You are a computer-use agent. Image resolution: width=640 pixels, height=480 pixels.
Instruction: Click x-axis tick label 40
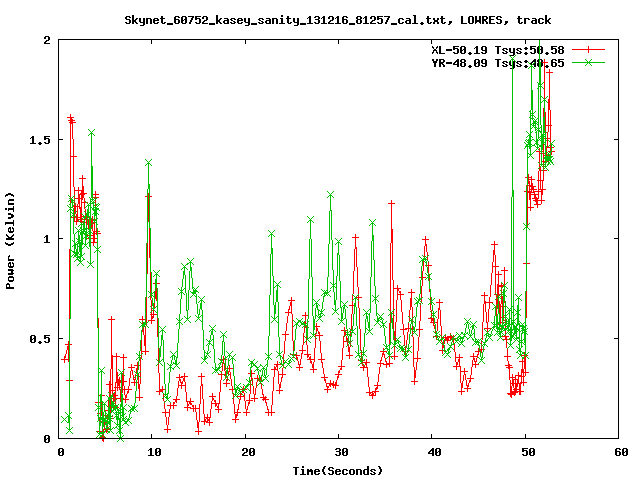[434, 452]
